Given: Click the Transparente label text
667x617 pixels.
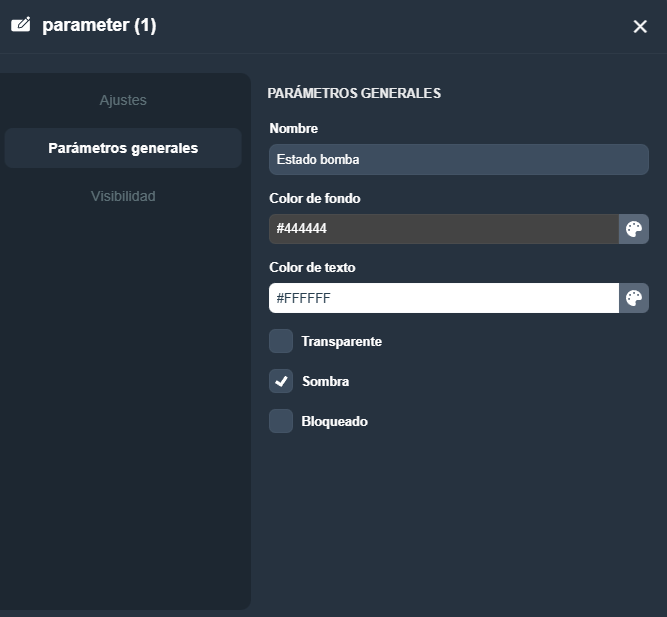Looking at the screenshot, I should tap(341, 341).
